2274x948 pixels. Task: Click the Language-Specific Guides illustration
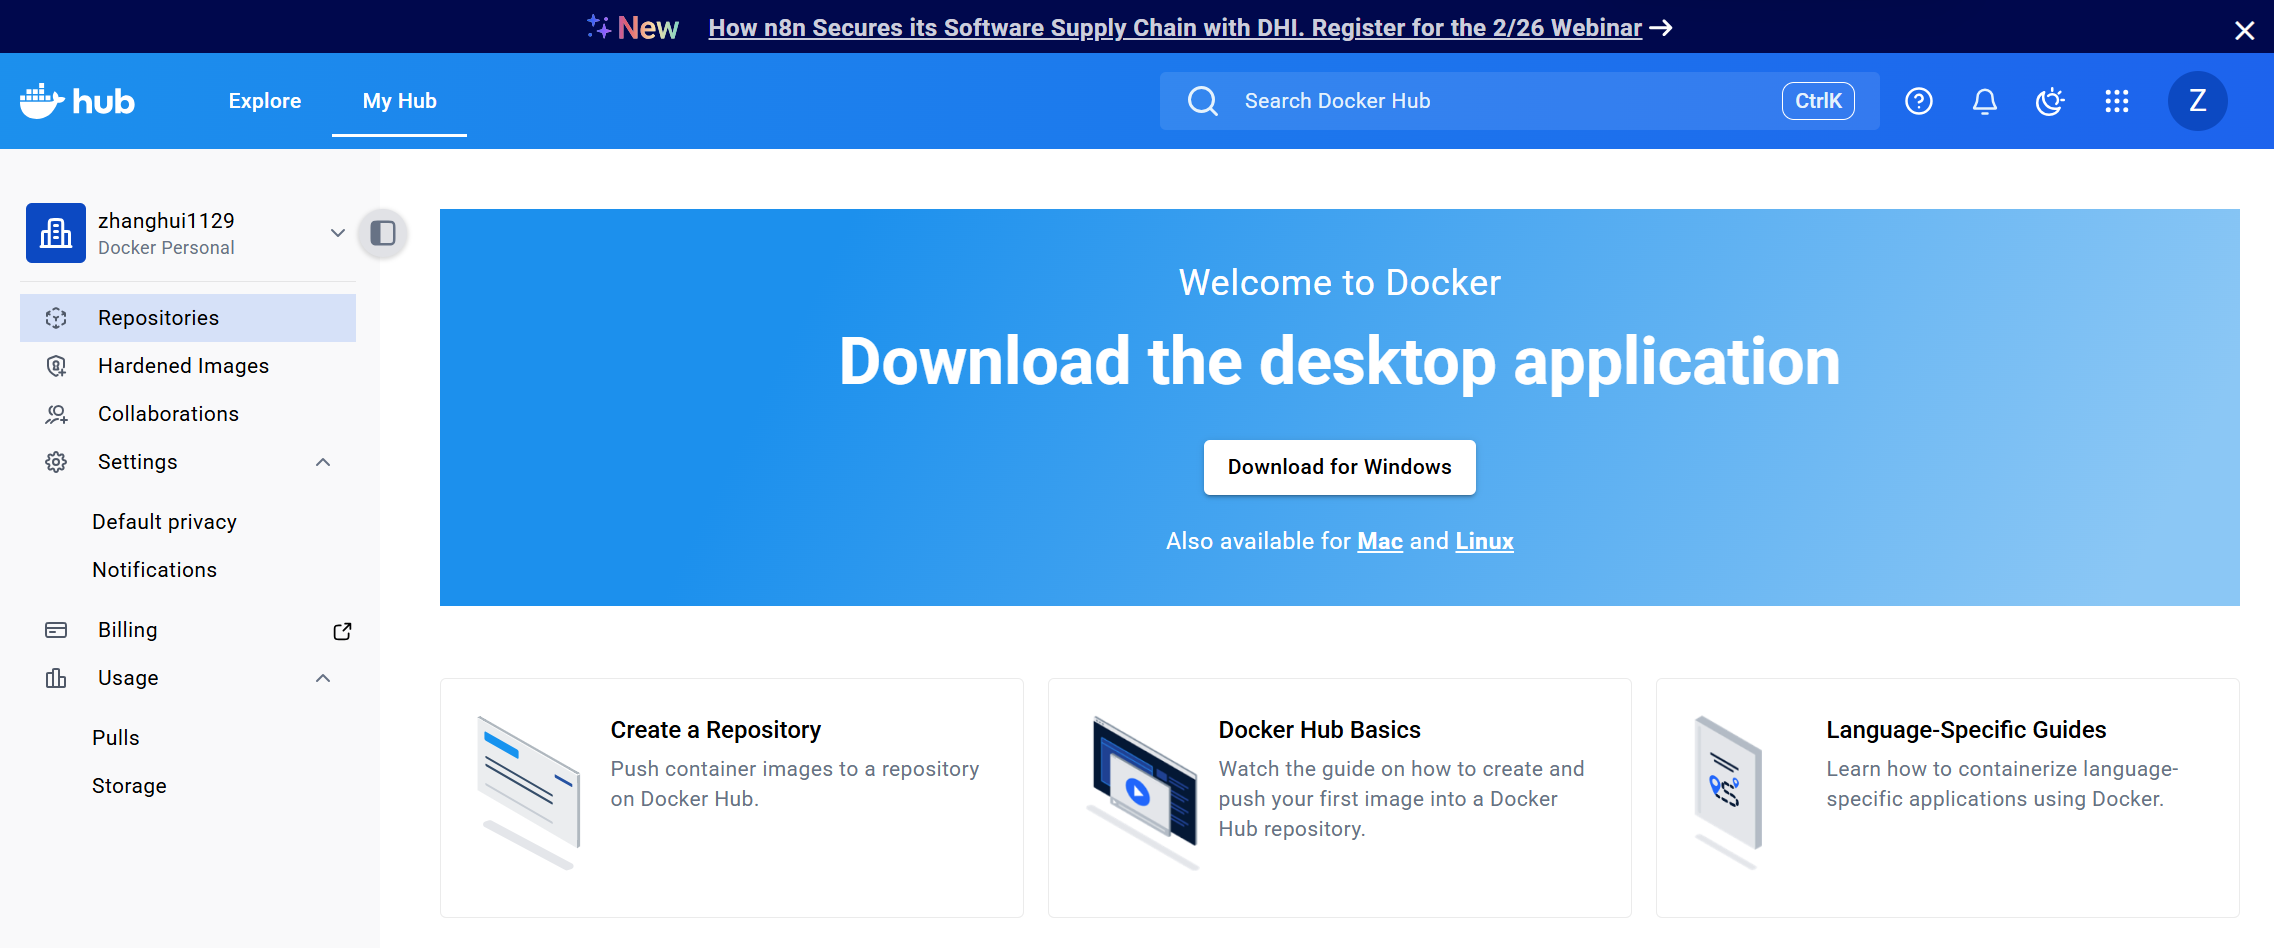click(1729, 793)
